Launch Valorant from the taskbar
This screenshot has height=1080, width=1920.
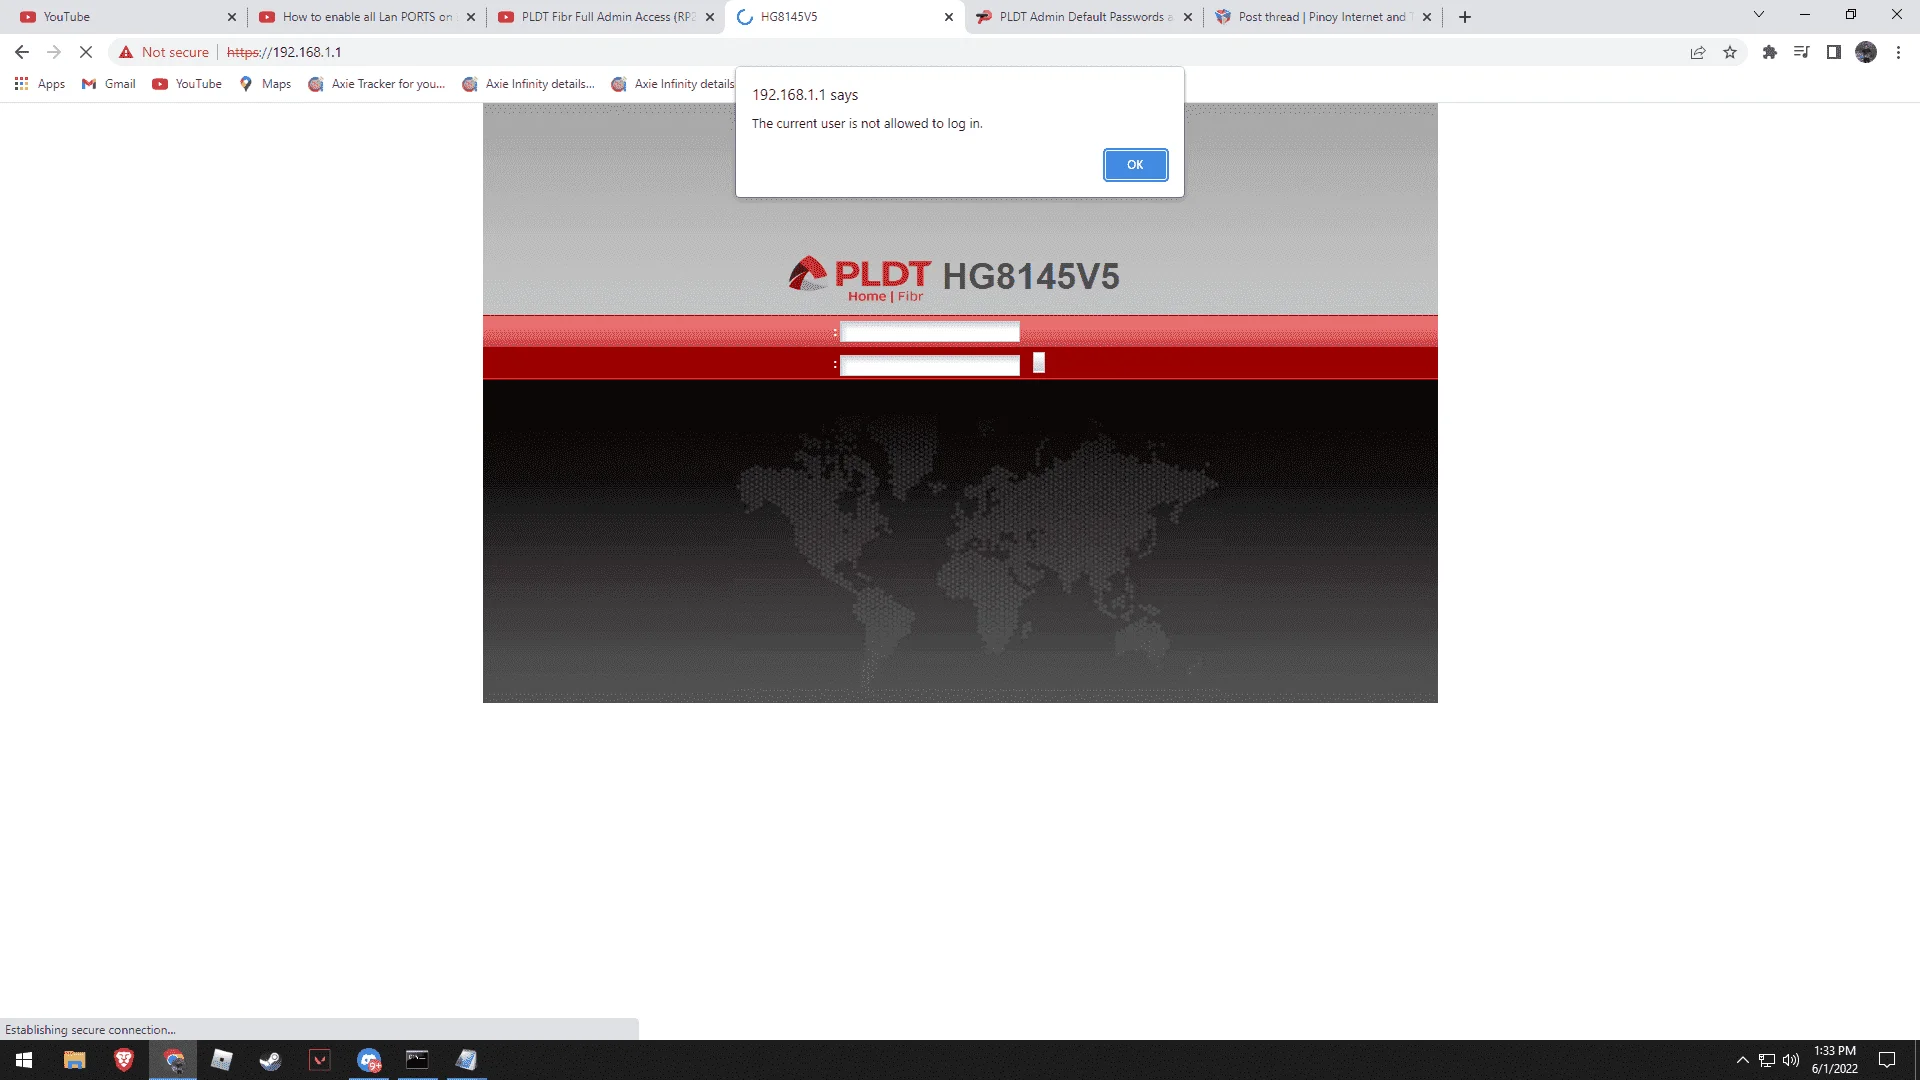[x=320, y=1060]
